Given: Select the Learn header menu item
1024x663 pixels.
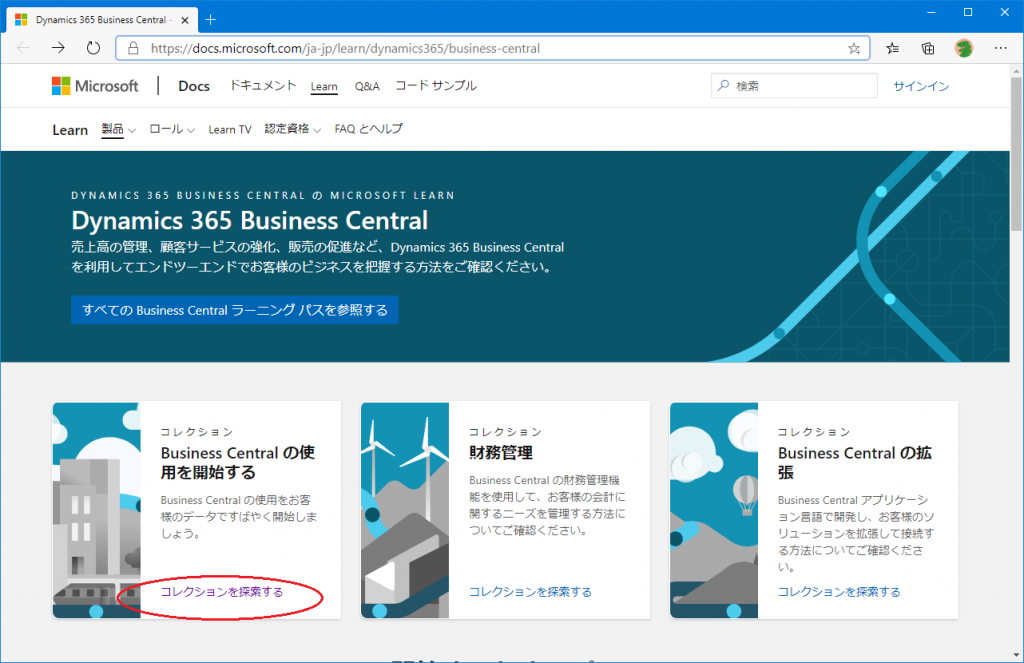Looking at the screenshot, I should [324, 86].
